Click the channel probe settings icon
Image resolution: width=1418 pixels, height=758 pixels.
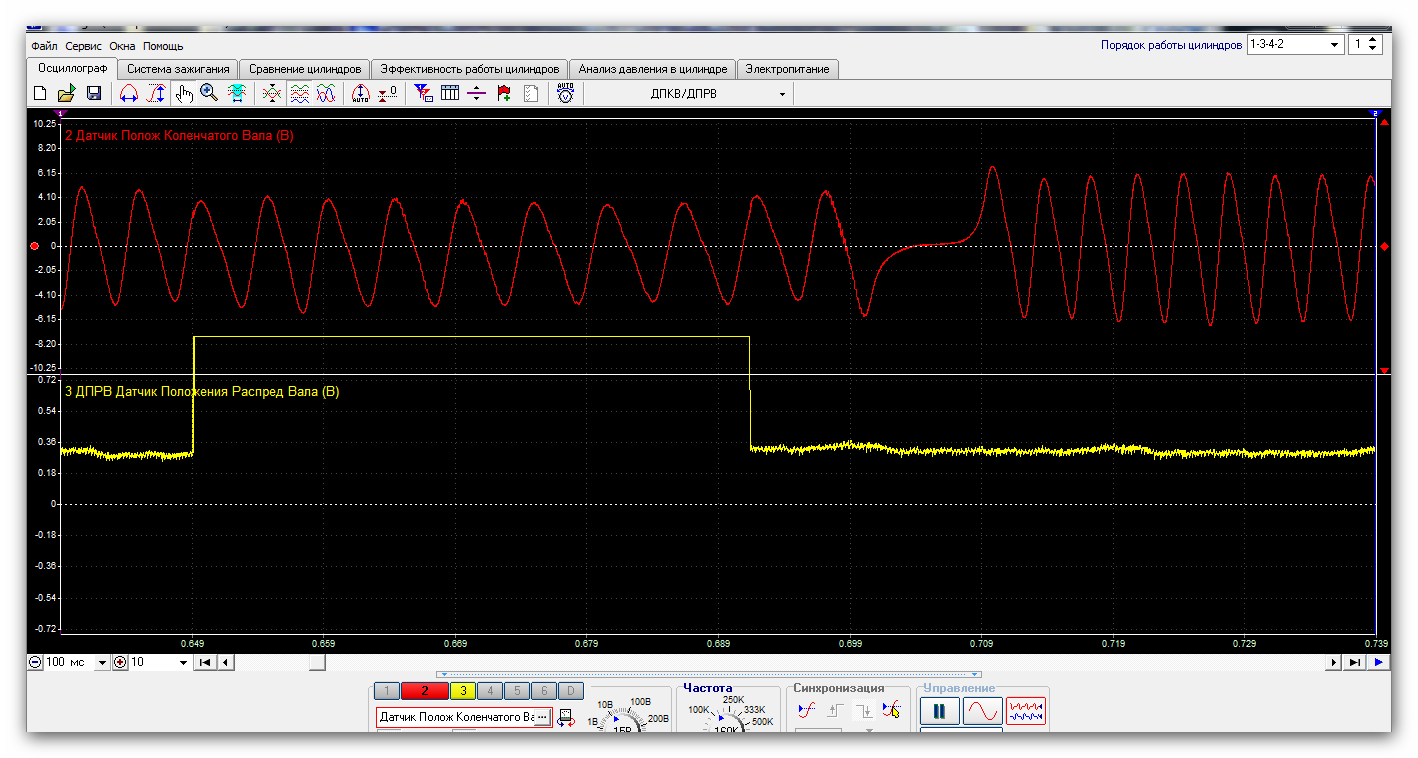(x=567, y=717)
